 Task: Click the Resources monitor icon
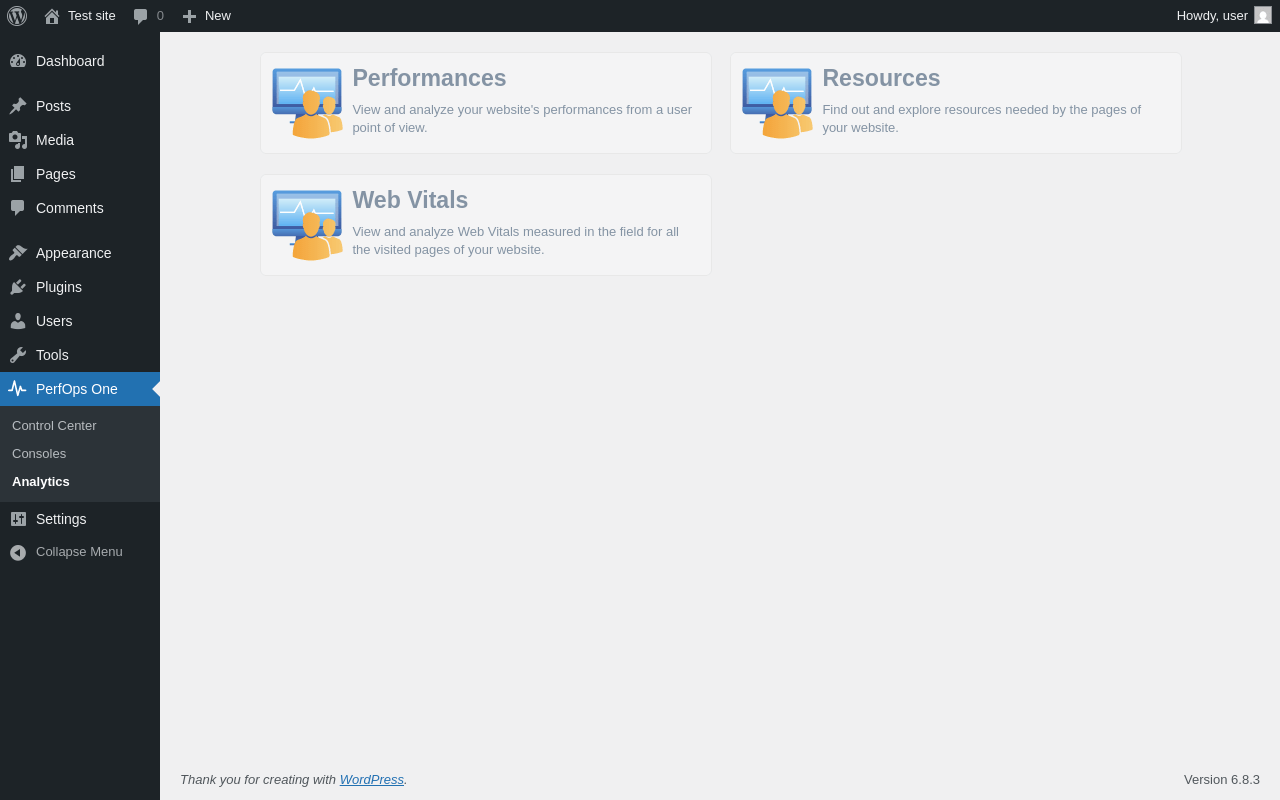[x=777, y=103]
